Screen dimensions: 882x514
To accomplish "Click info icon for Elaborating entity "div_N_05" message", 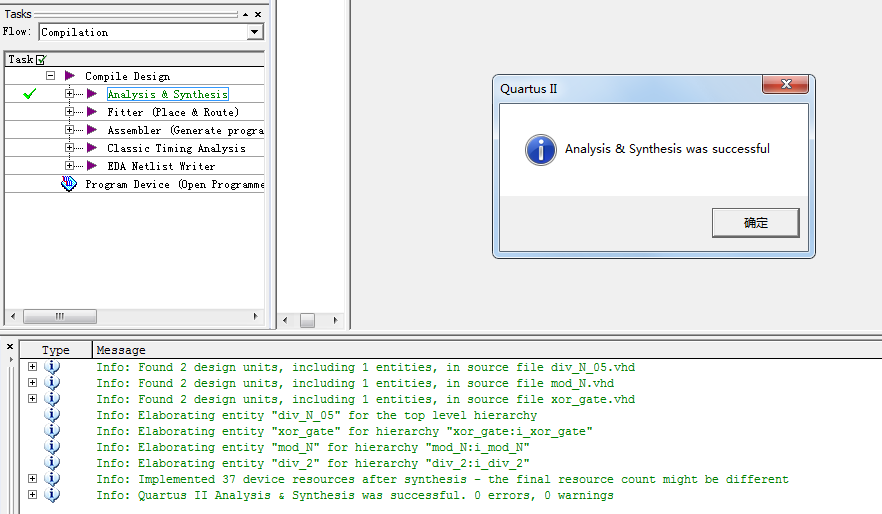I will [52, 415].
